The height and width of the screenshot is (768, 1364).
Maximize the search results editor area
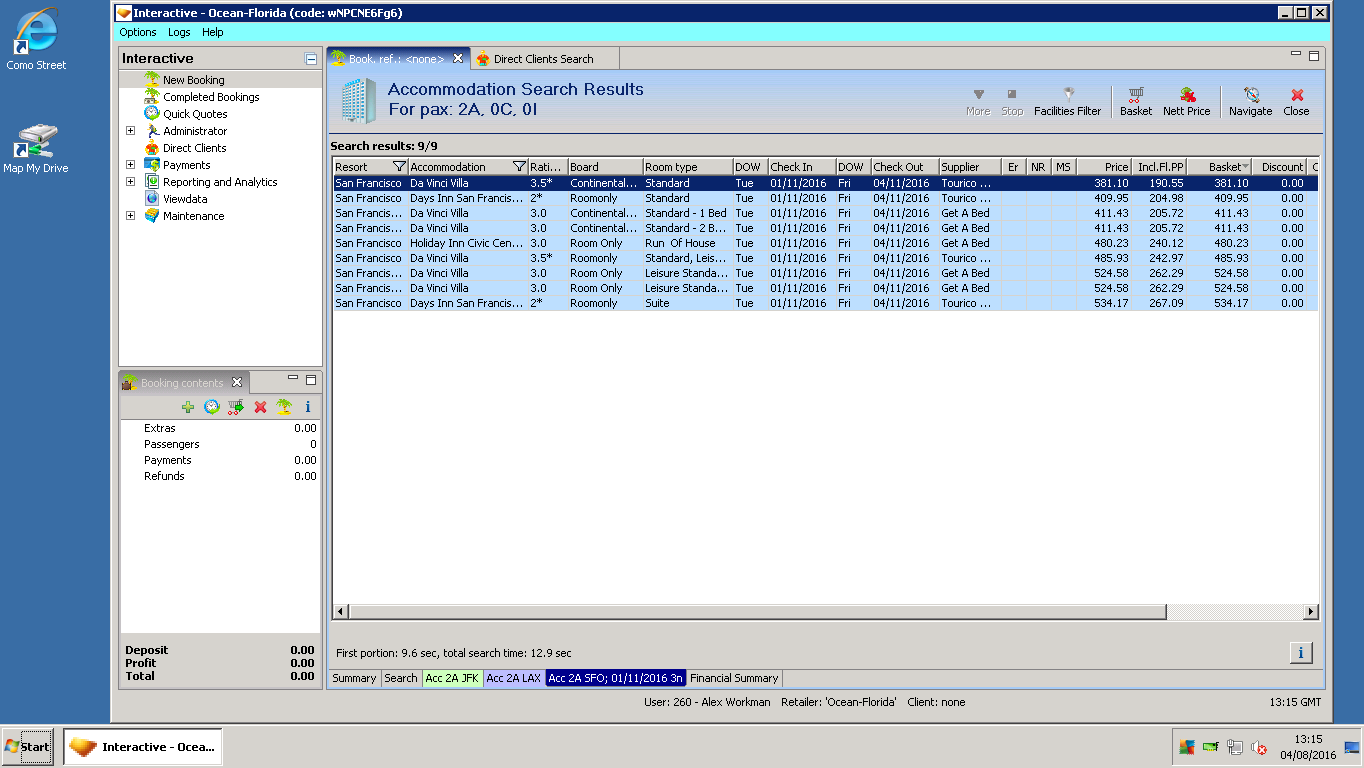pos(1314,56)
